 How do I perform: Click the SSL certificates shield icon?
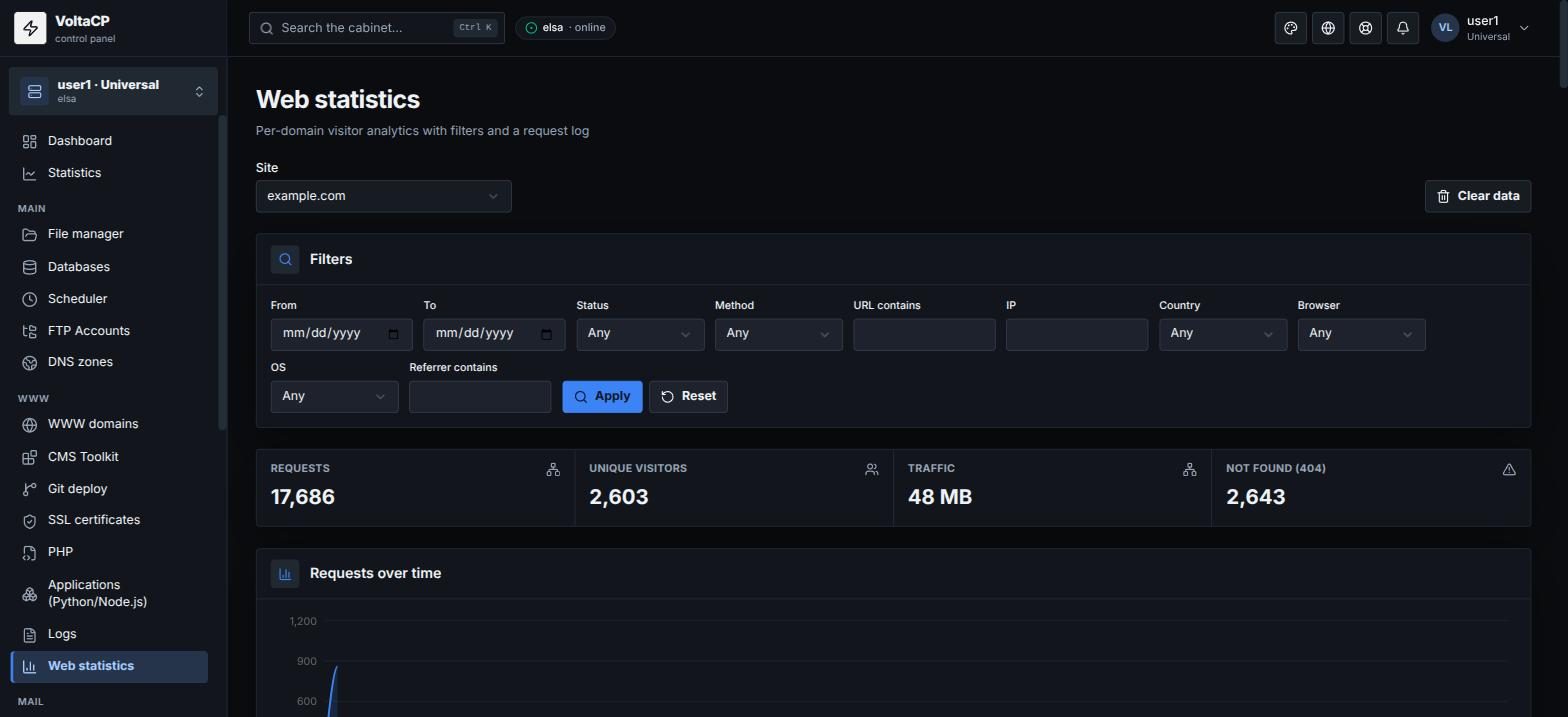[30, 520]
